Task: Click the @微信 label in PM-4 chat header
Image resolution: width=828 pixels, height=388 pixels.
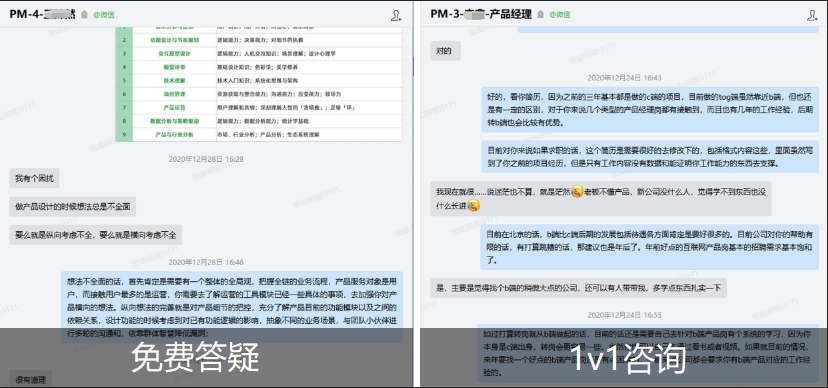Action: tap(104, 15)
